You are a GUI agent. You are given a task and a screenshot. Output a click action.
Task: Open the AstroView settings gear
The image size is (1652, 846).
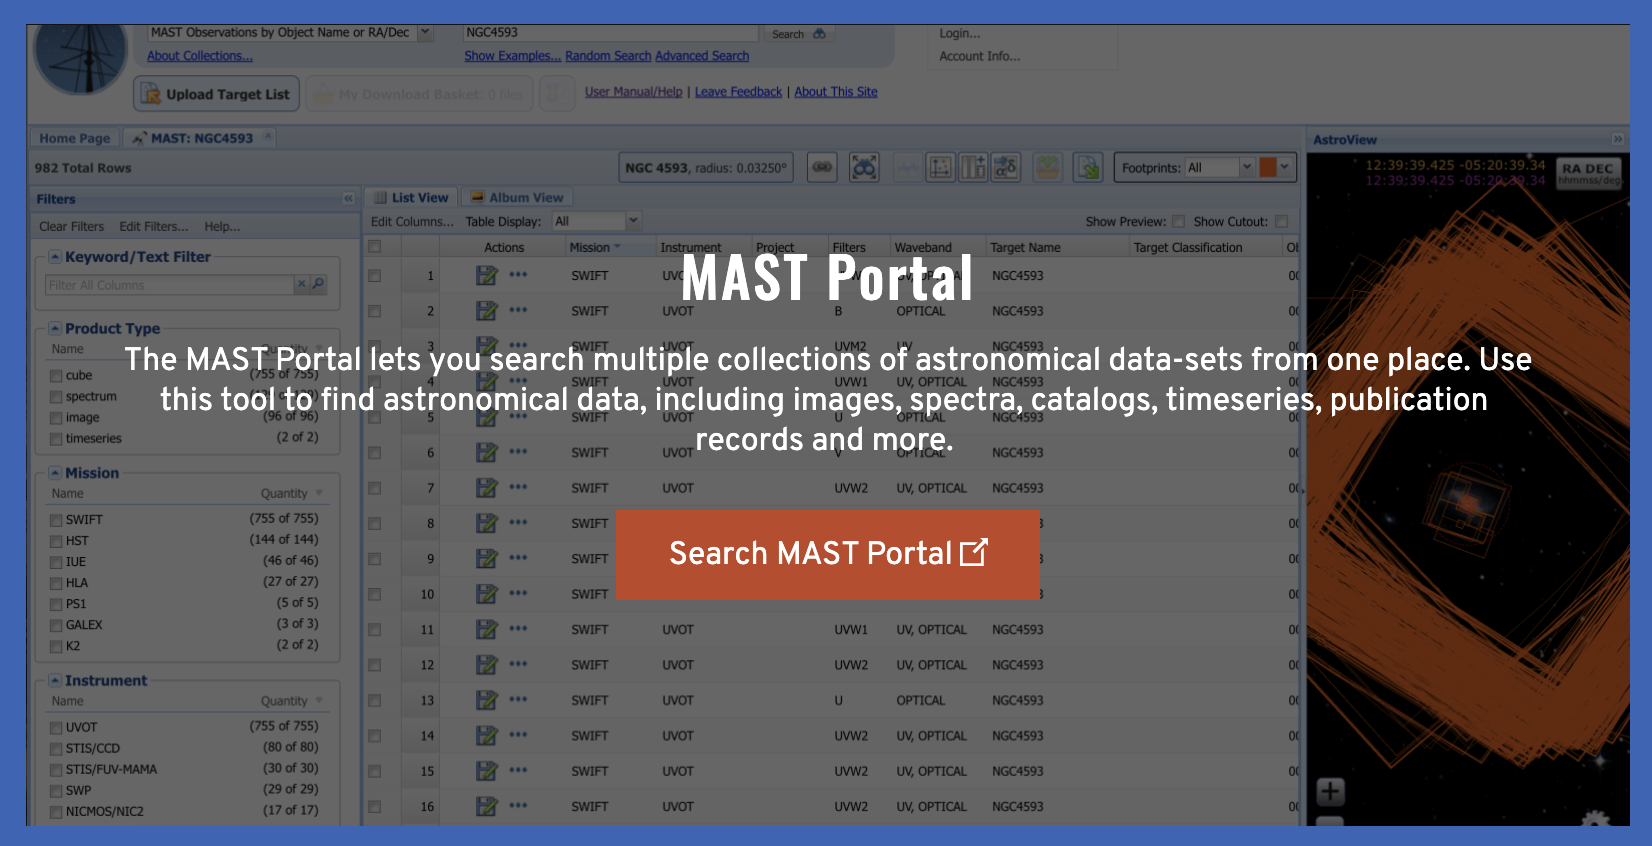(1596, 820)
